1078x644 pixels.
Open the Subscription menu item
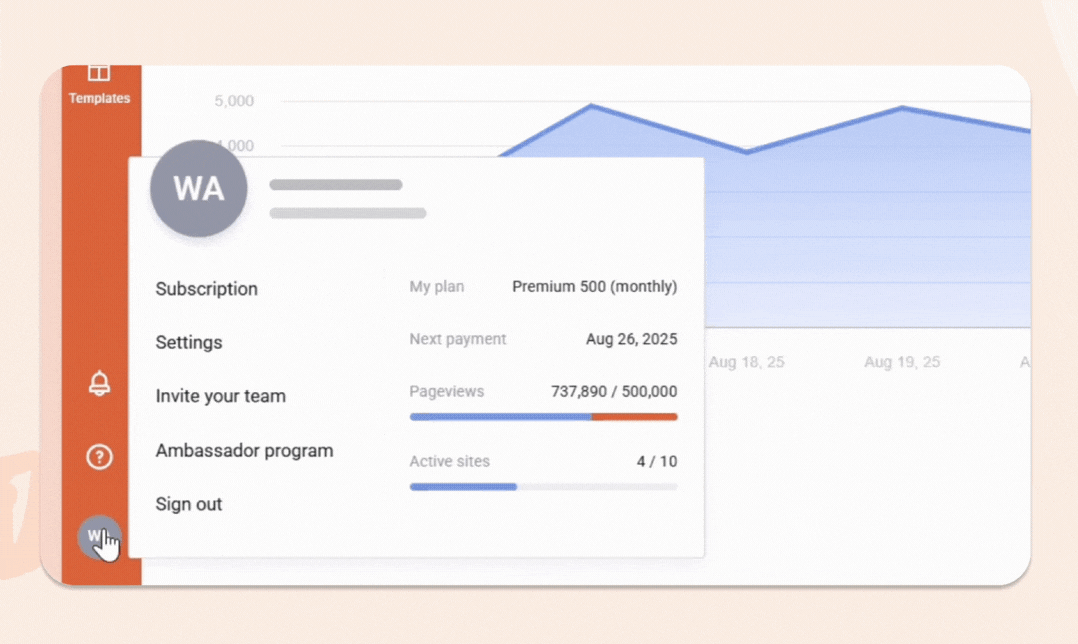tap(207, 289)
